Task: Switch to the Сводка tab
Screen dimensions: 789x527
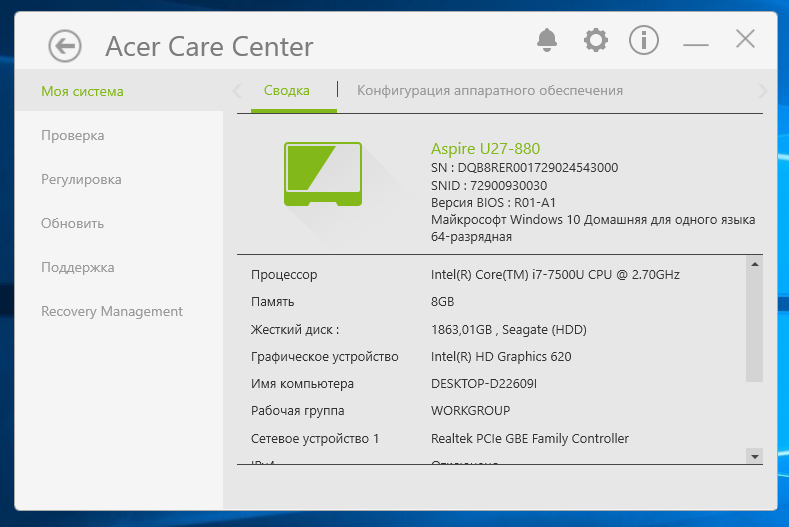Action: [287, 91]
